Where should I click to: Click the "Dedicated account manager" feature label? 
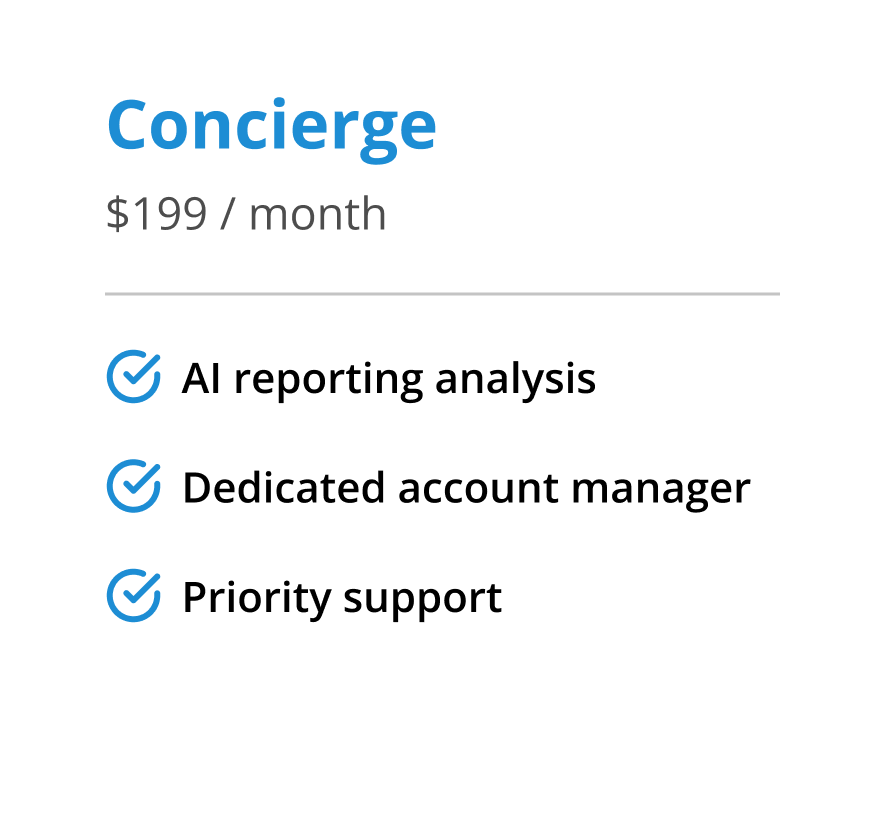tap(465, 488)
